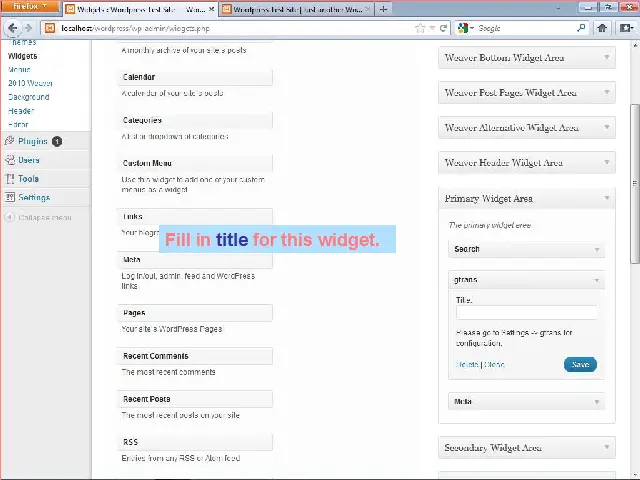The width and height of the screenshot is (640, 480).
Task: Expand the Meta widget in Primary area
Action: (x=597, y=402)
